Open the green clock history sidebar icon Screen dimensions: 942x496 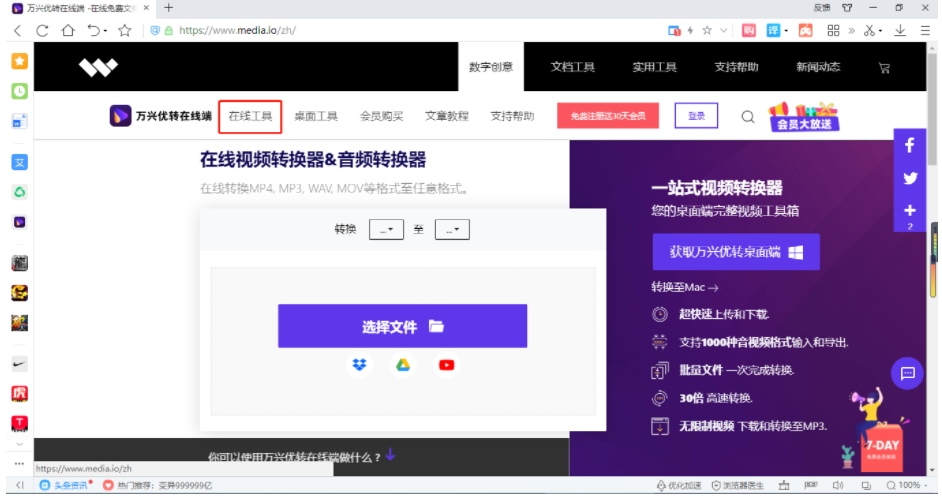coord(20,91)
